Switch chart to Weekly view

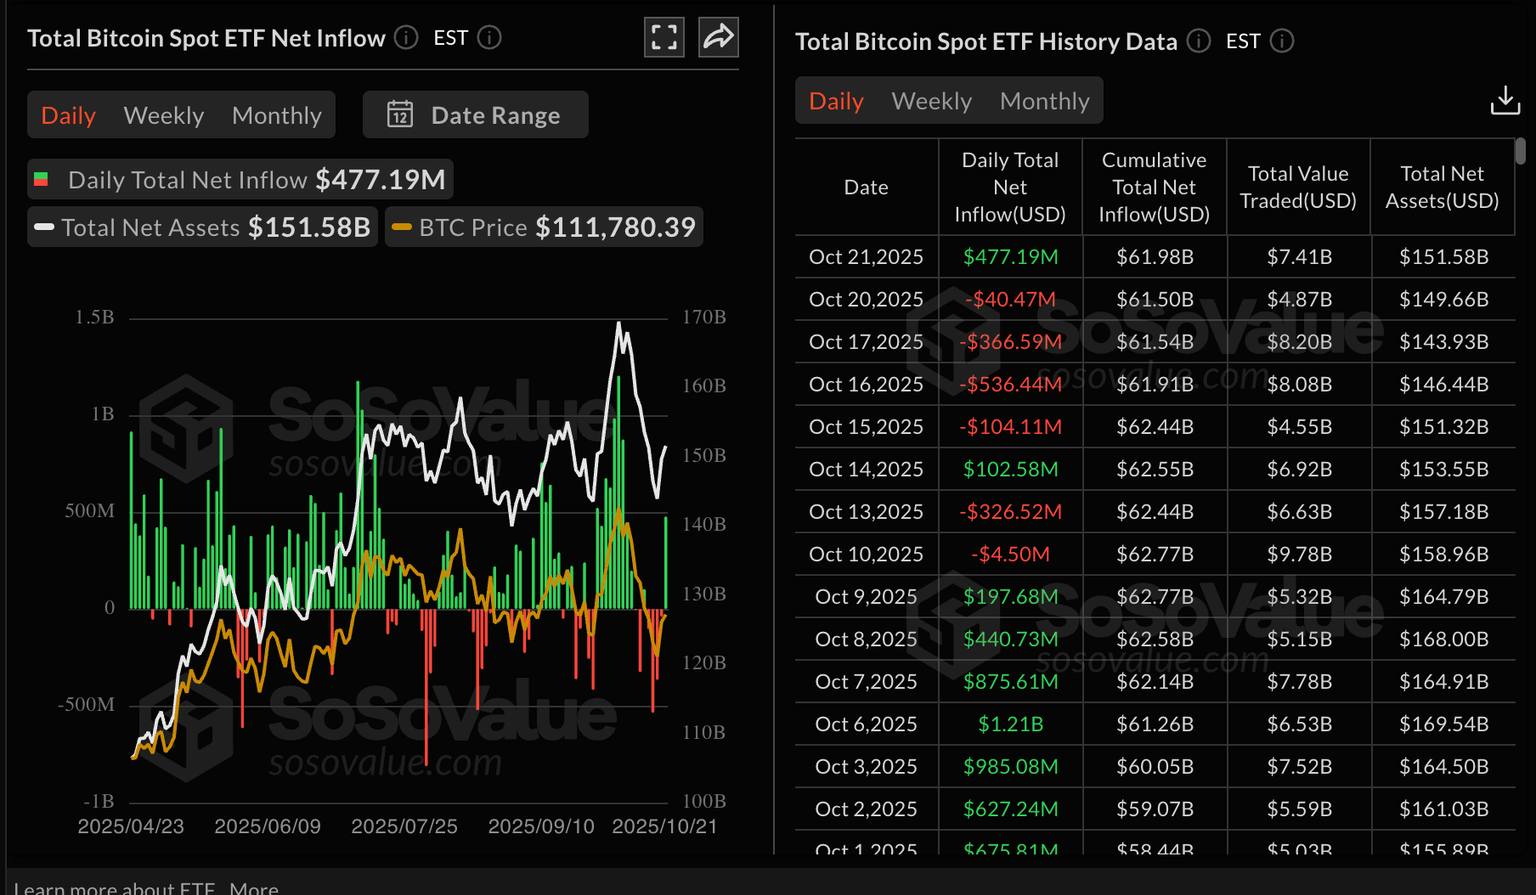(x=164, y=115)
